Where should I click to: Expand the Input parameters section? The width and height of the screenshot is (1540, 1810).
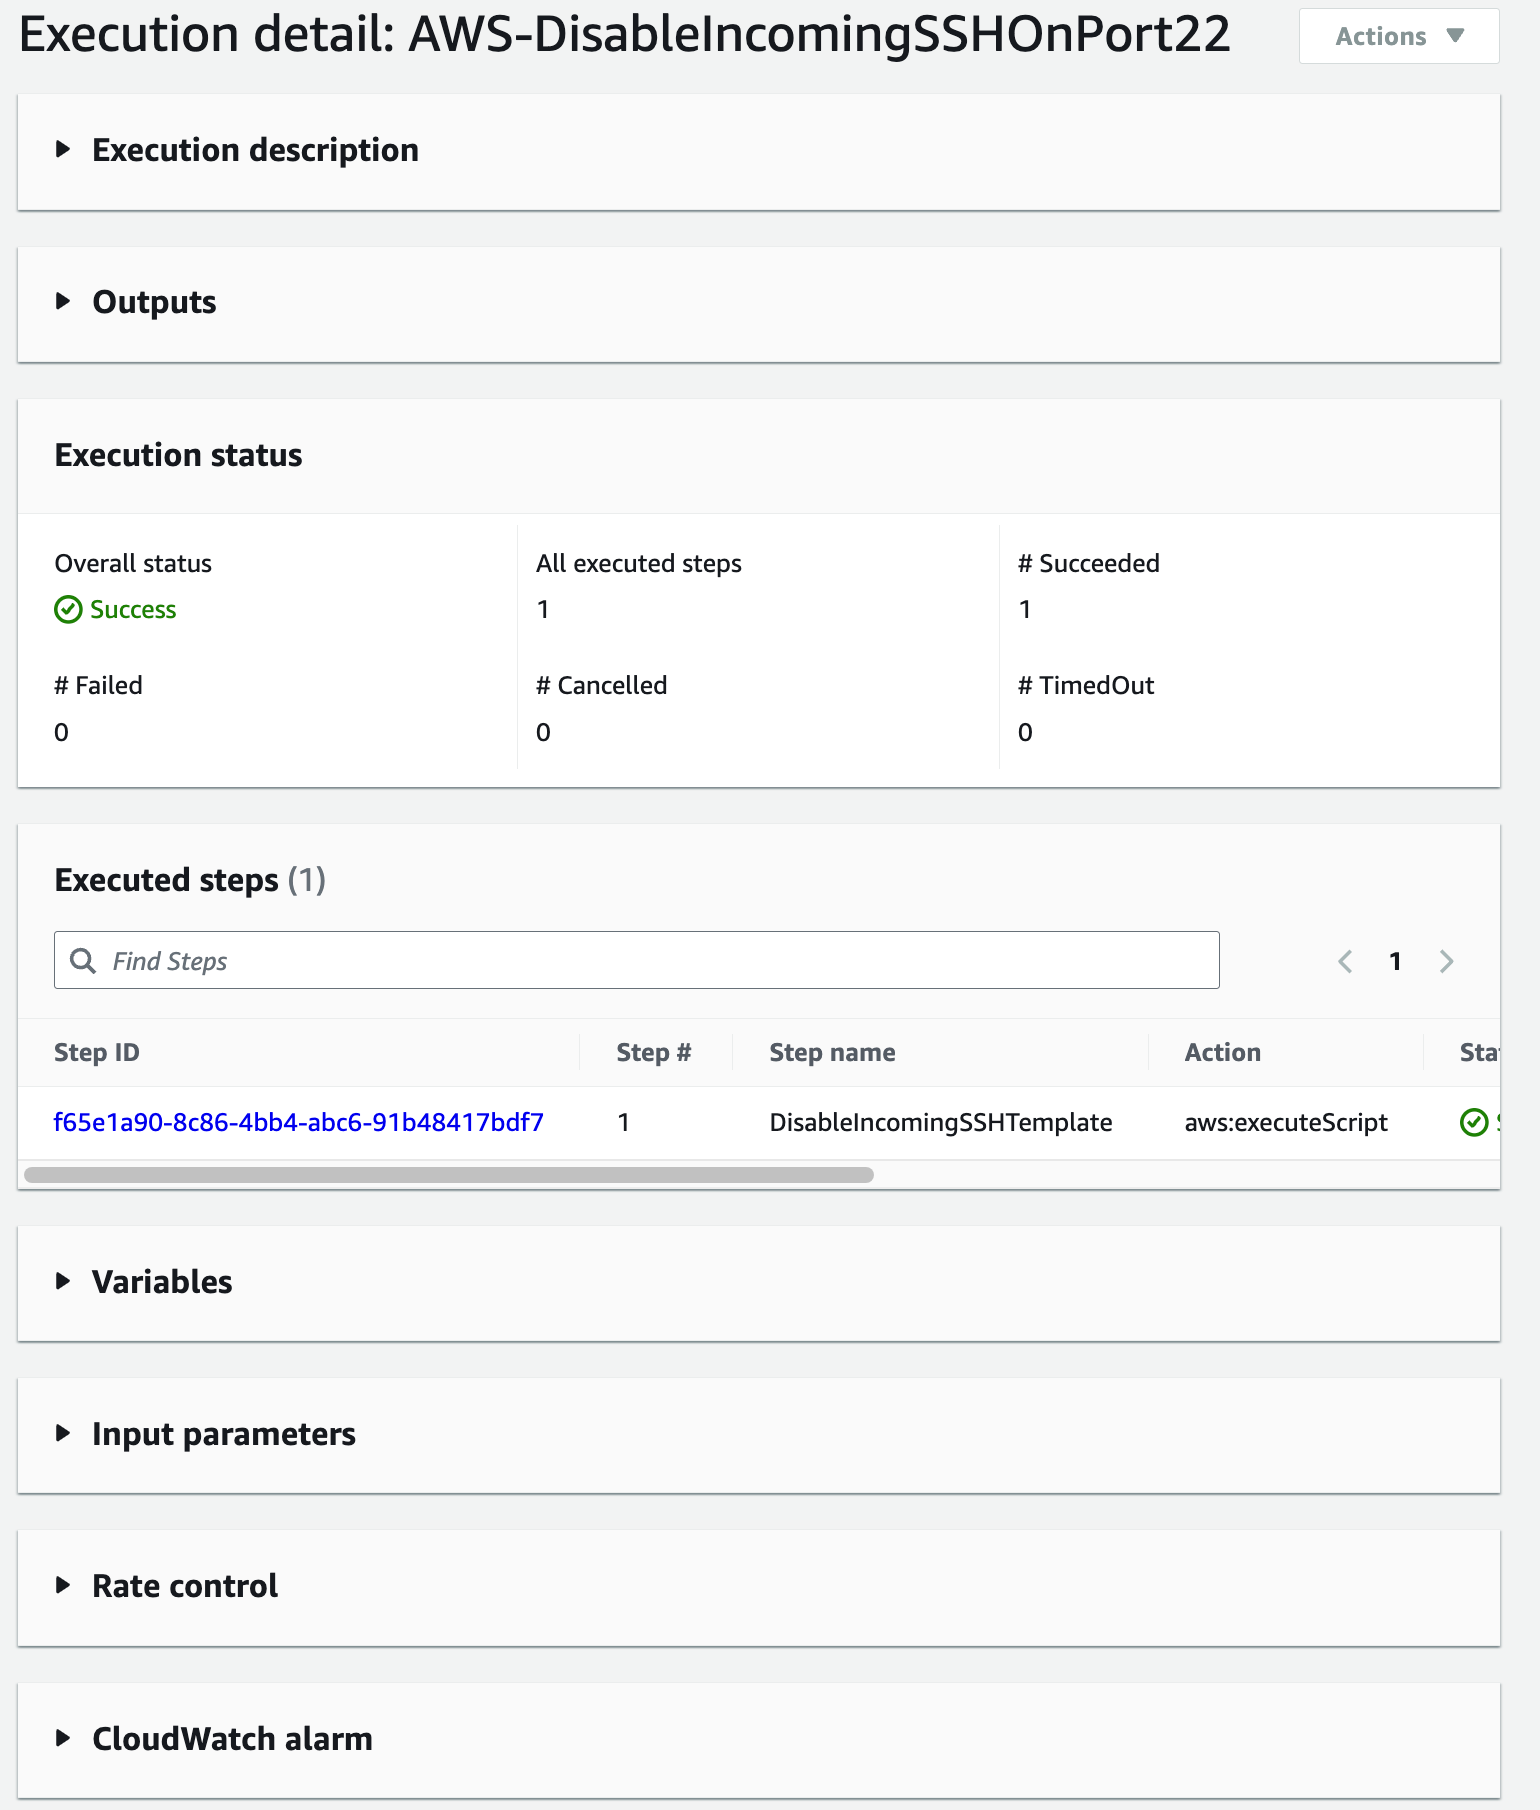coord(205,1434)
